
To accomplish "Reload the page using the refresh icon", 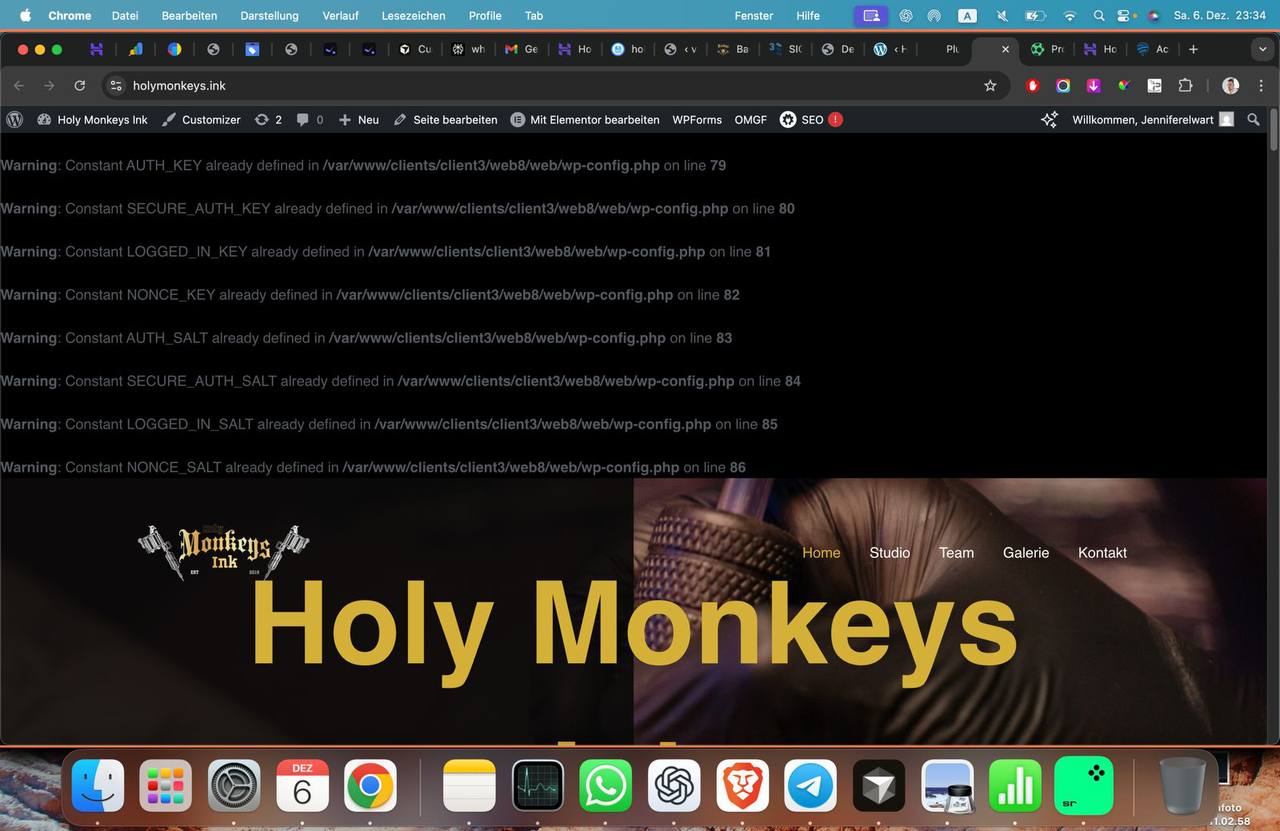I will (80, 86).
